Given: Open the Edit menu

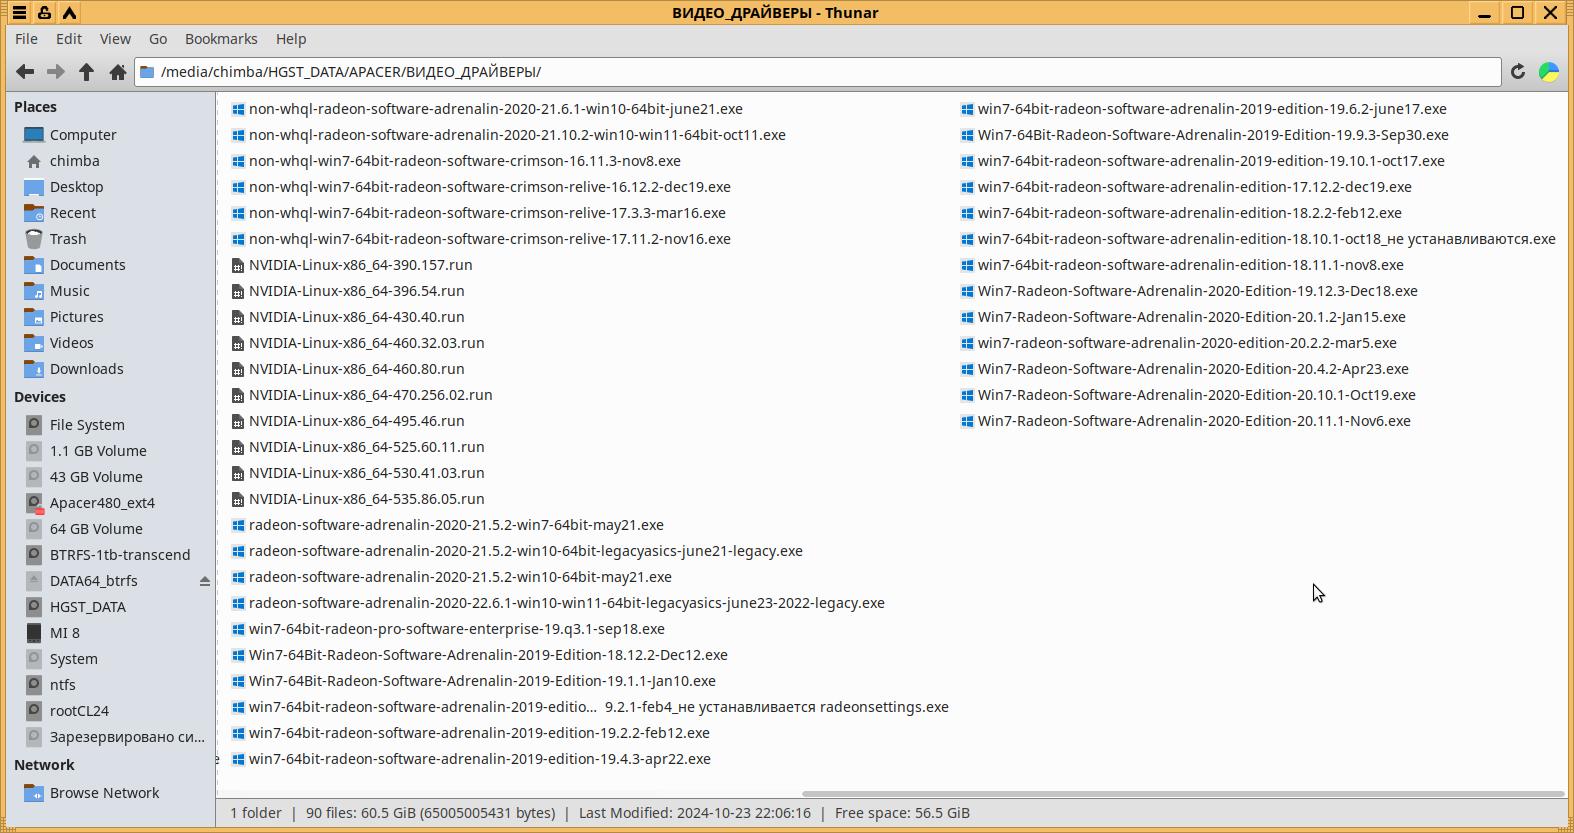Looking at the screenshot, I should point(69,39).
